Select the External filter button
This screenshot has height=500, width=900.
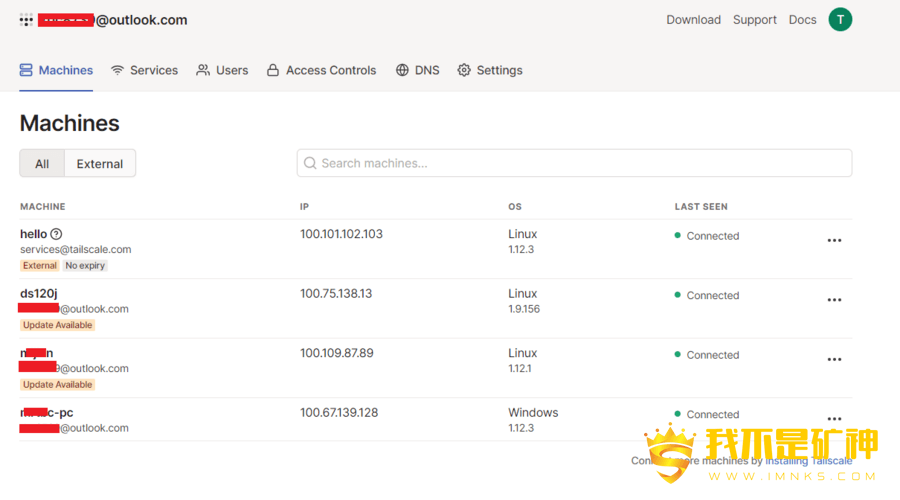click(100, 164)
